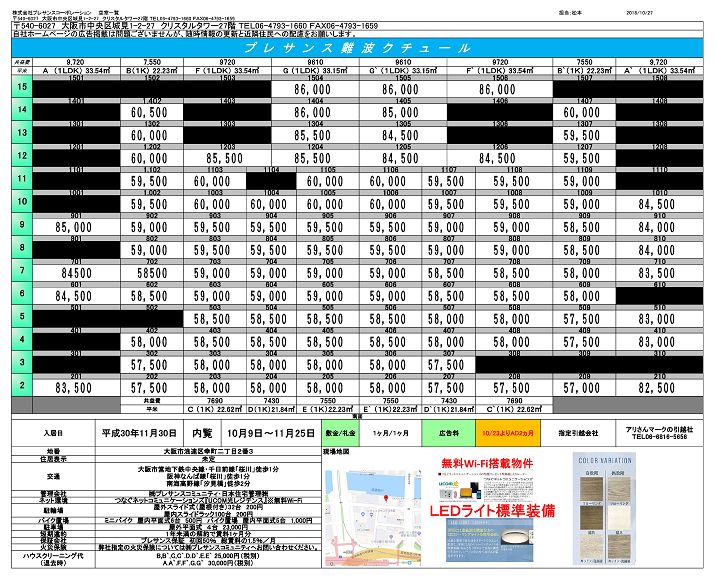718x579 pixels.
Task: Click the 無料Wi-Fi搭載物件 red heading
Action: point(487,463)
